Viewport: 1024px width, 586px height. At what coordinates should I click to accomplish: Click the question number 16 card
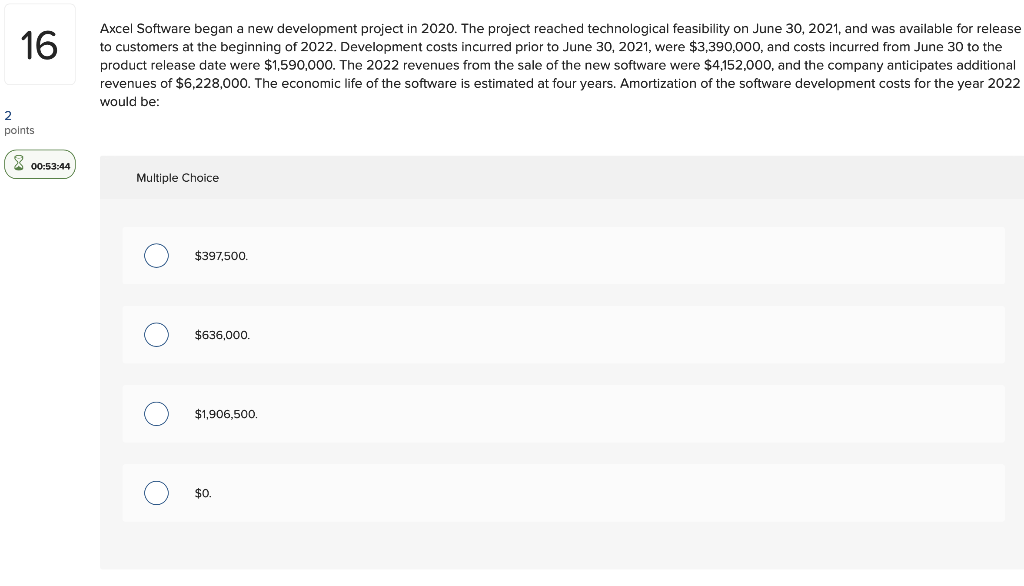tap(40, 43)
